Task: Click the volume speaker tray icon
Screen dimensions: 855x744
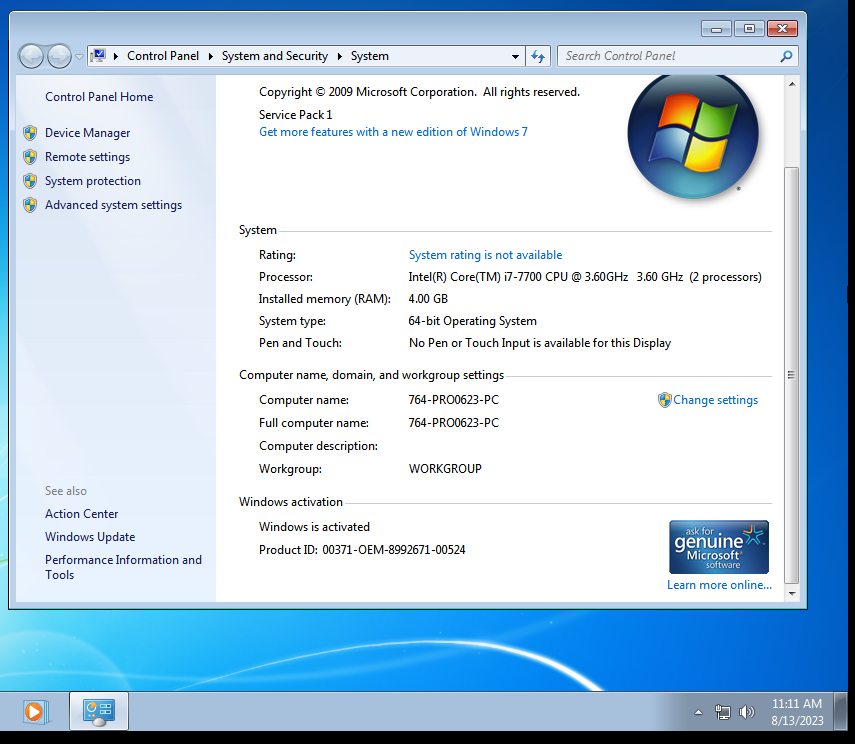Action: [746, 712]
